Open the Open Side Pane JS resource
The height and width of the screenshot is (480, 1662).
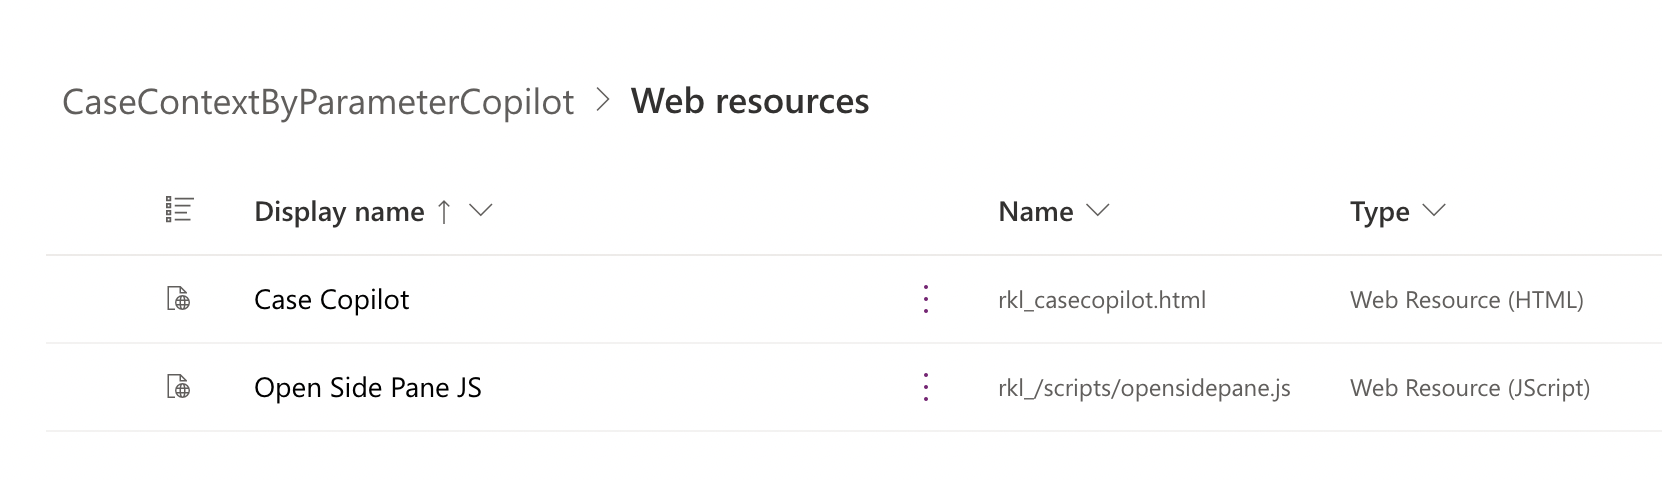(368, 388)
